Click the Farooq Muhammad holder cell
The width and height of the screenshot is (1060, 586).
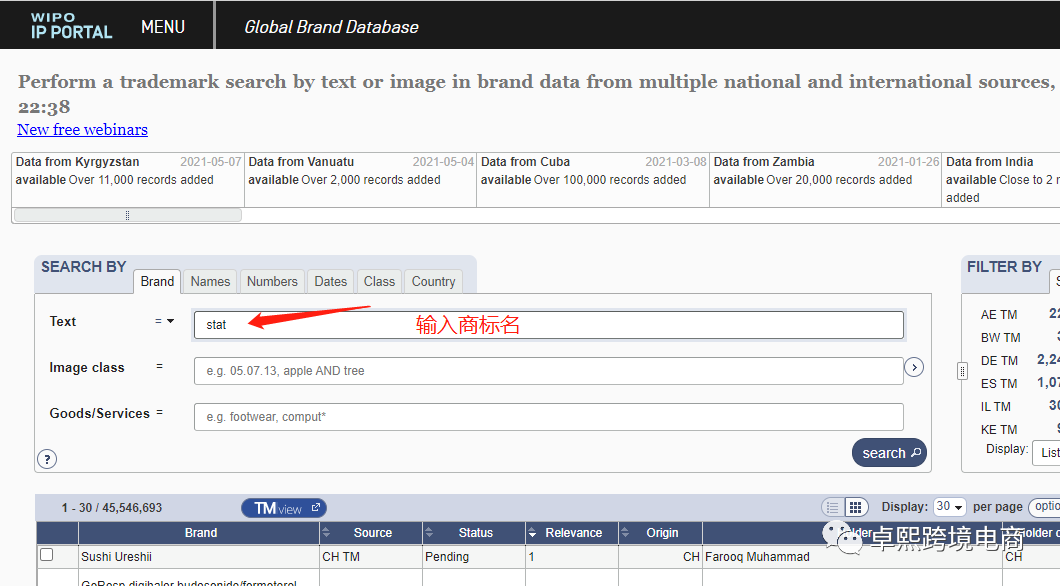[x=852, y=557]
